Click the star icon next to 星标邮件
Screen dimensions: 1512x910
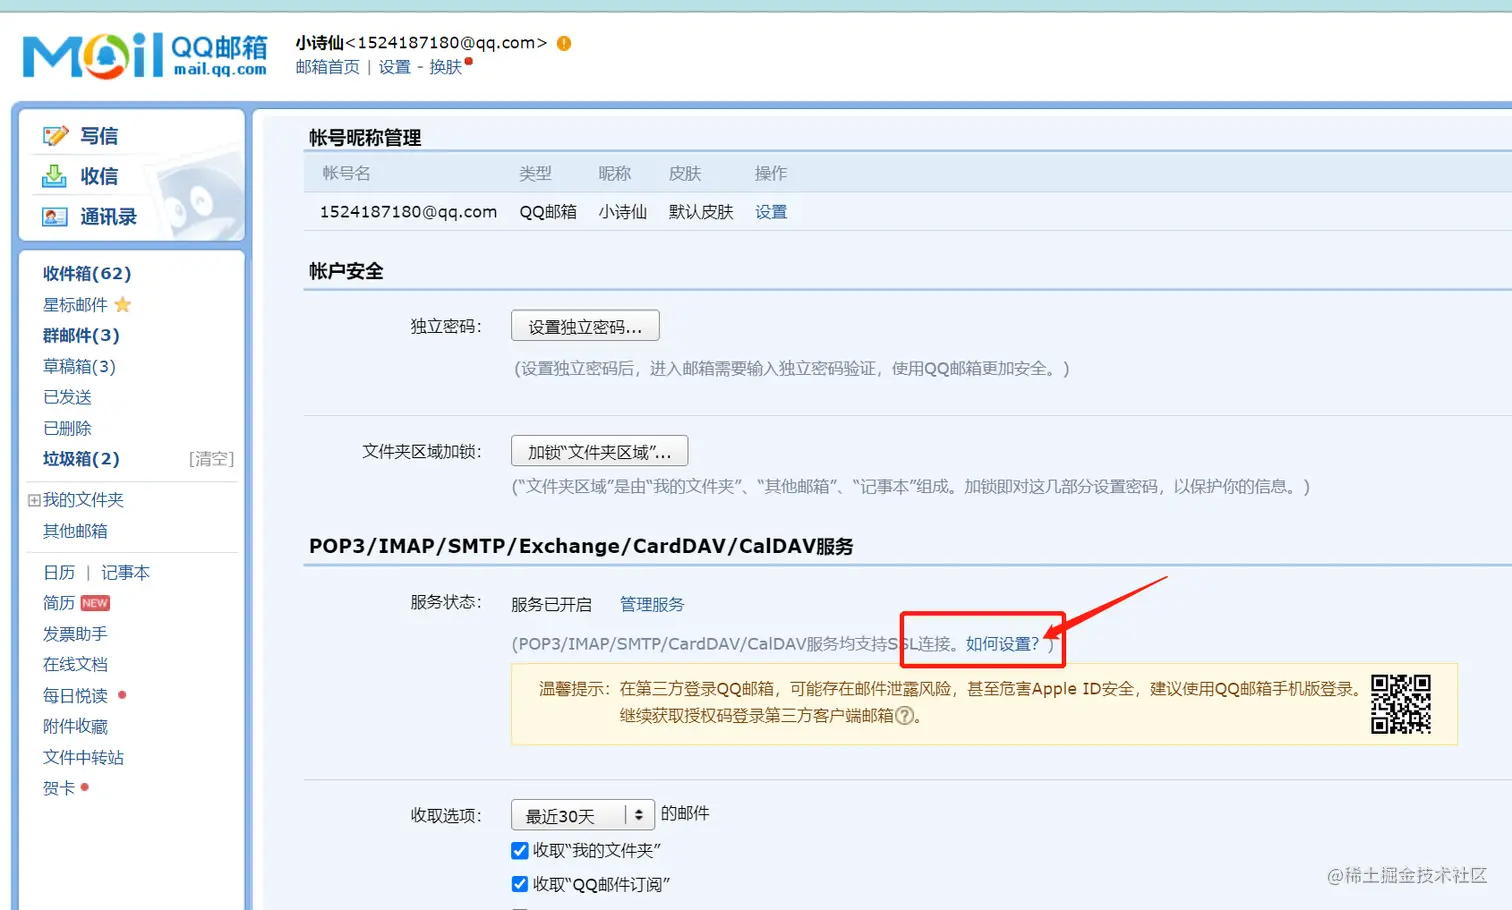tap(123, 304)
